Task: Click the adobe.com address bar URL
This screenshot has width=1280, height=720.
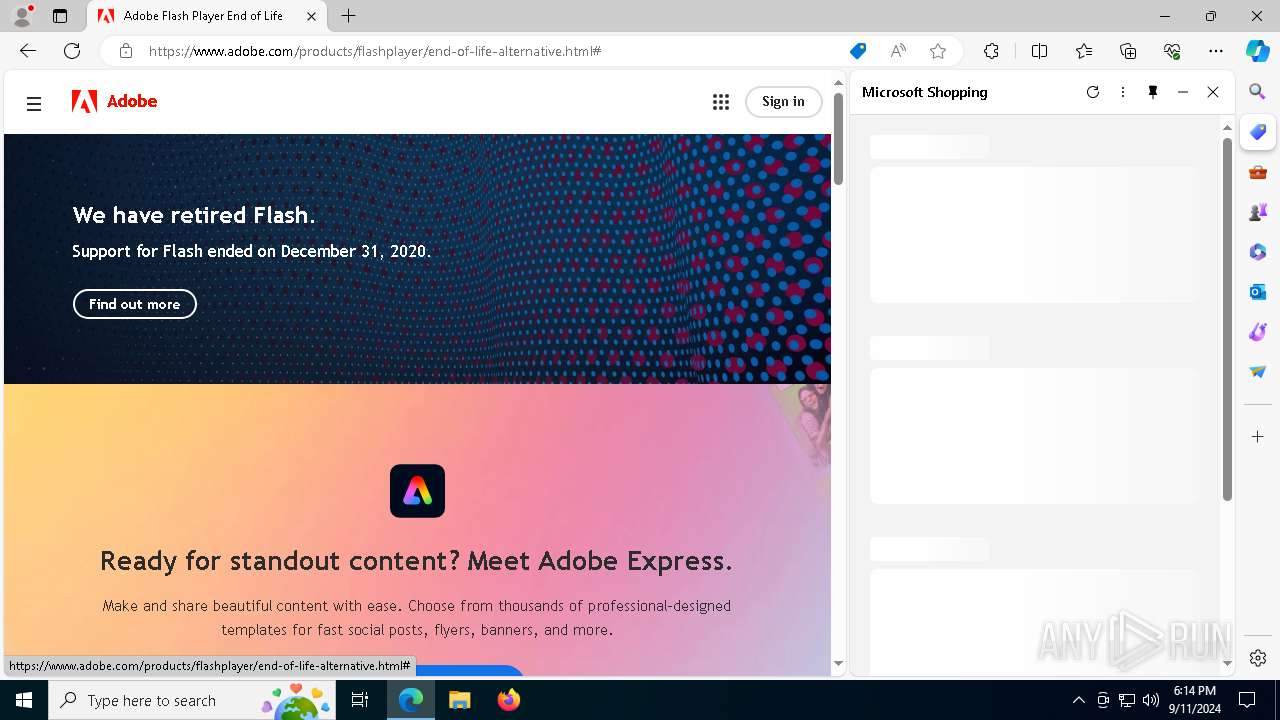Action: (x=375, y=51)
